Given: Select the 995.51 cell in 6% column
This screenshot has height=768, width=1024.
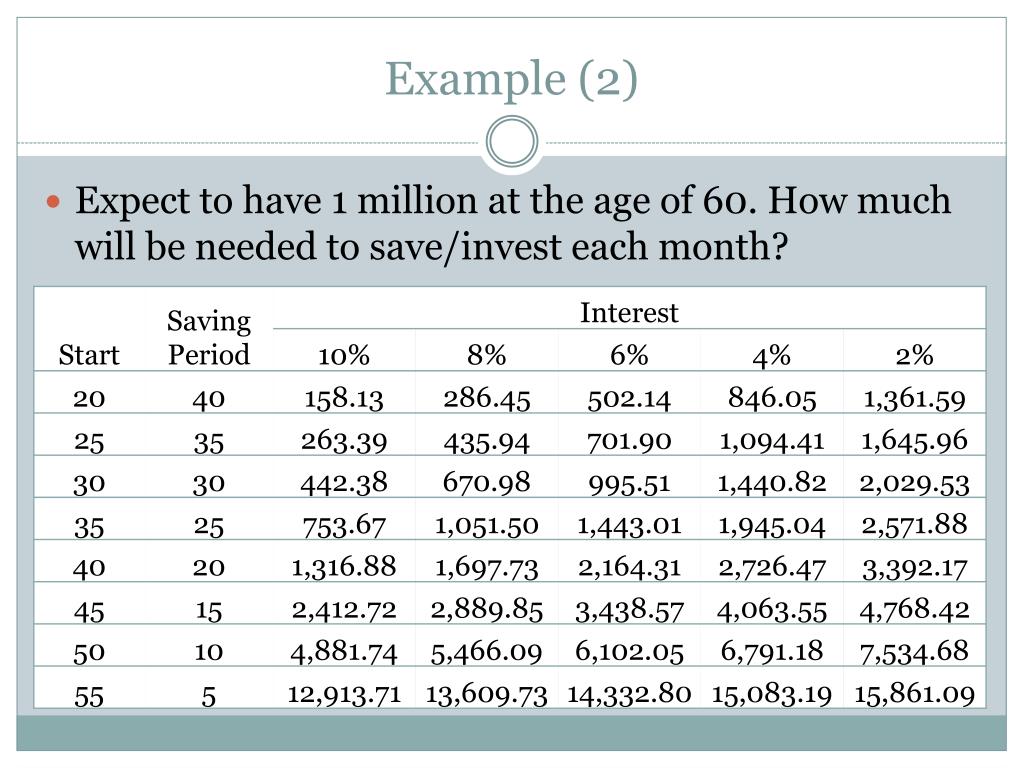Looking at the screenshot, I should (x=629, y=483).
